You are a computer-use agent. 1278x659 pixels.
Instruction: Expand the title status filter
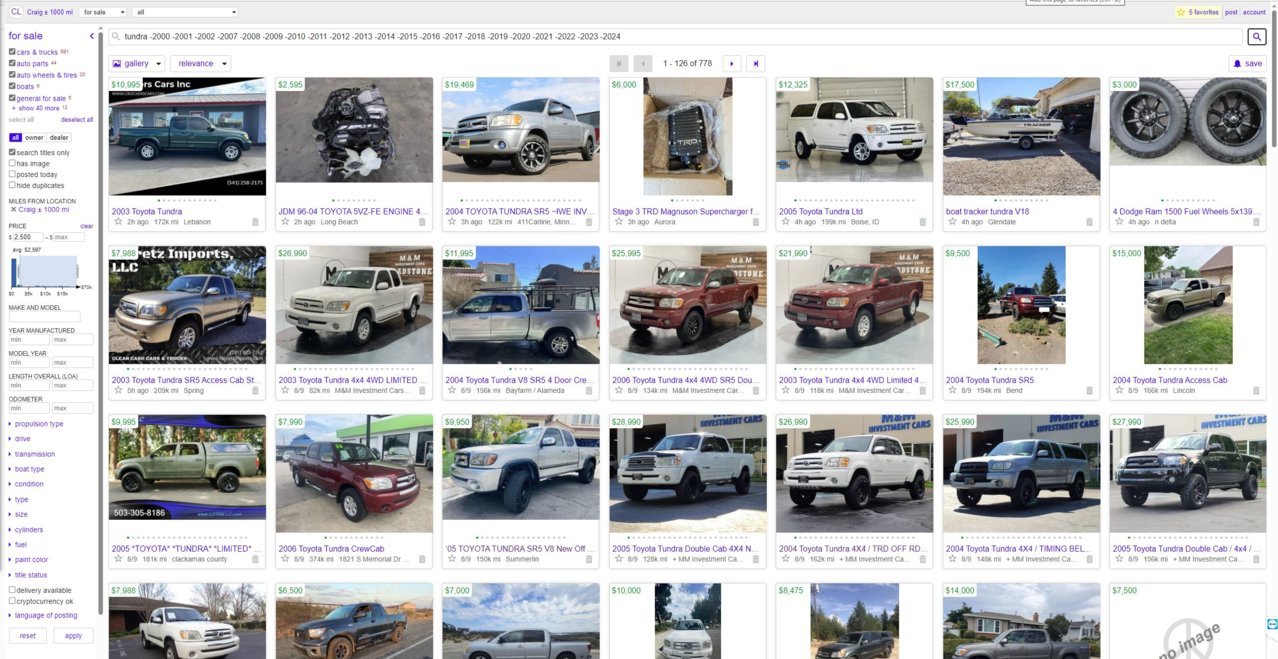tap(30, 575)
